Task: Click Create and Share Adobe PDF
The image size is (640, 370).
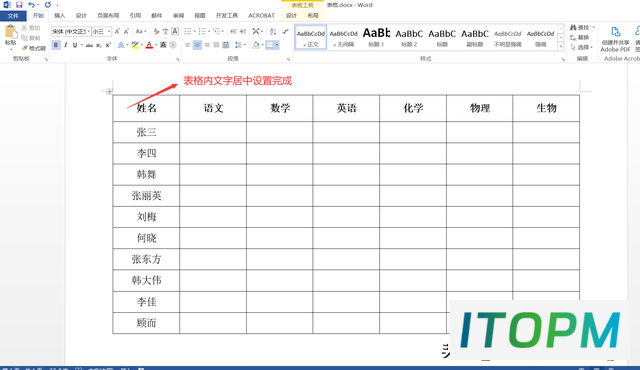Action: coord(615,39)
